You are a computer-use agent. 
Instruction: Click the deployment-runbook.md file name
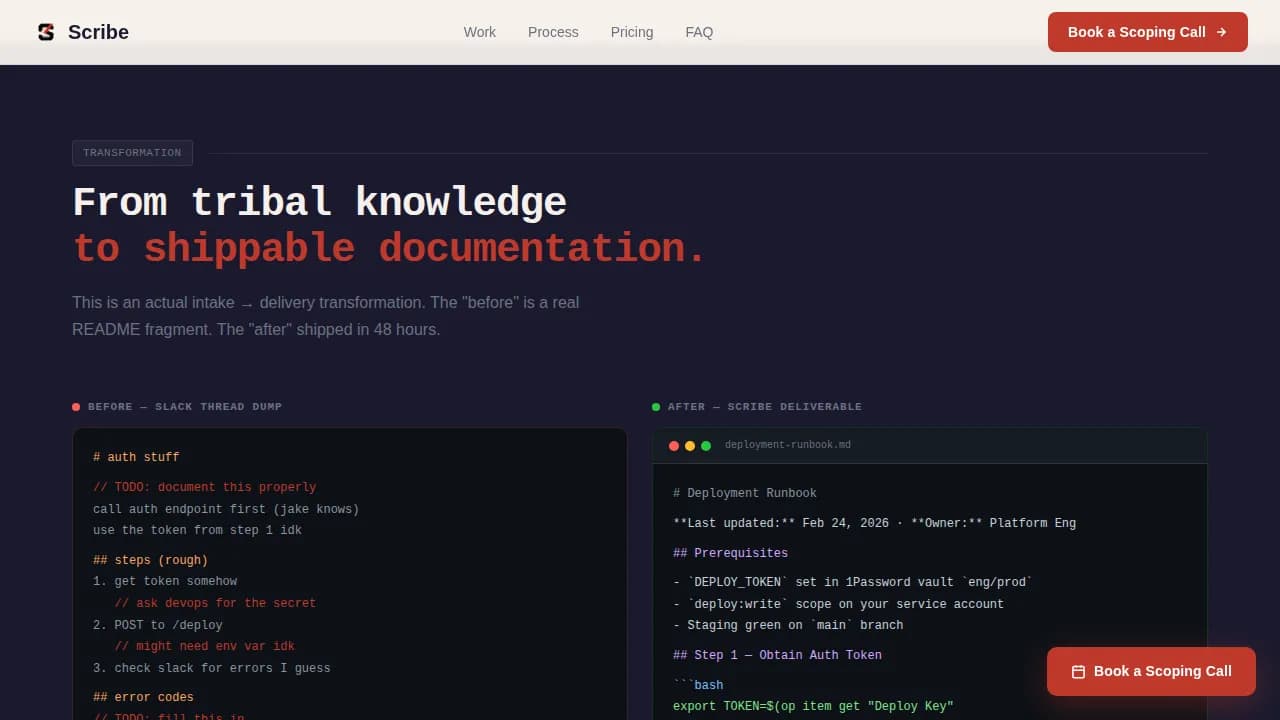point(788,445)
